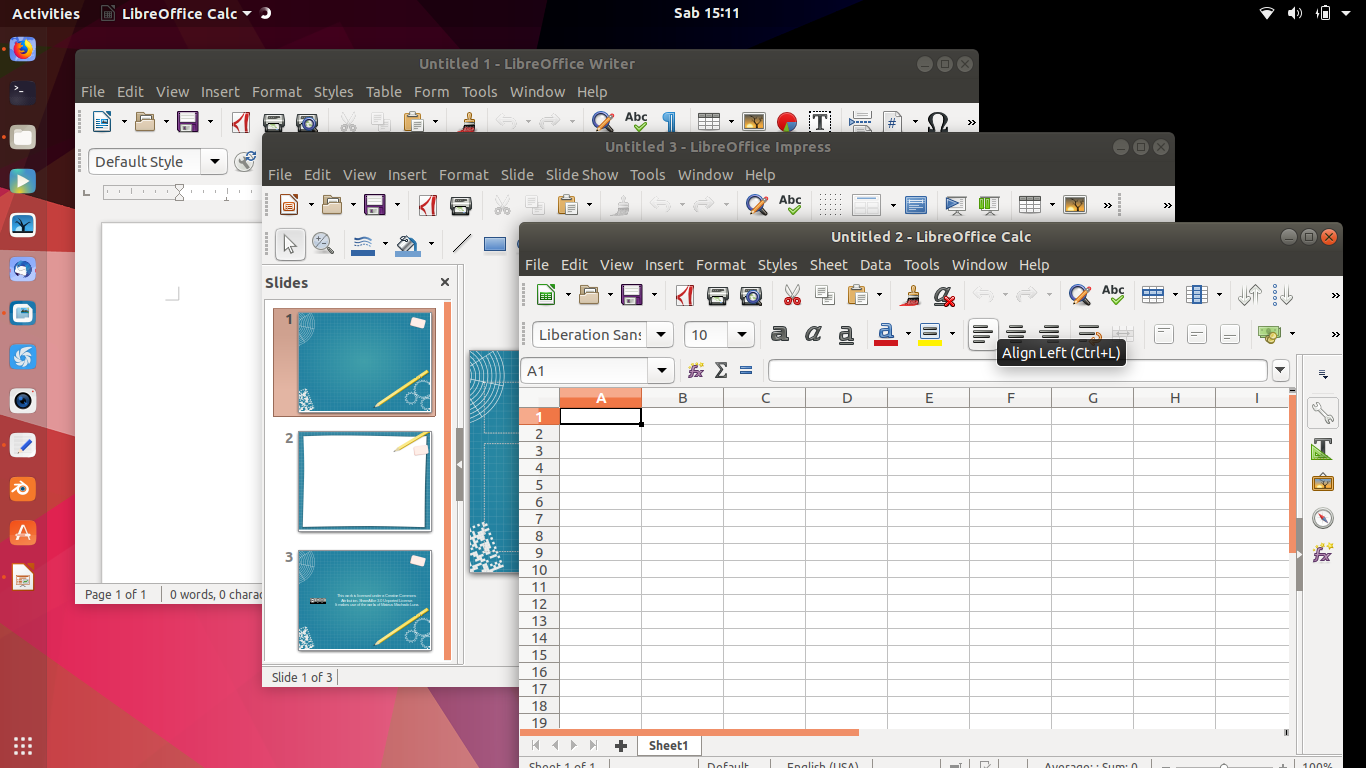Screen dimensions: 1366x768
Task: Toggle Underline in Calc formatting toolbar
Action: coord(846,334)
